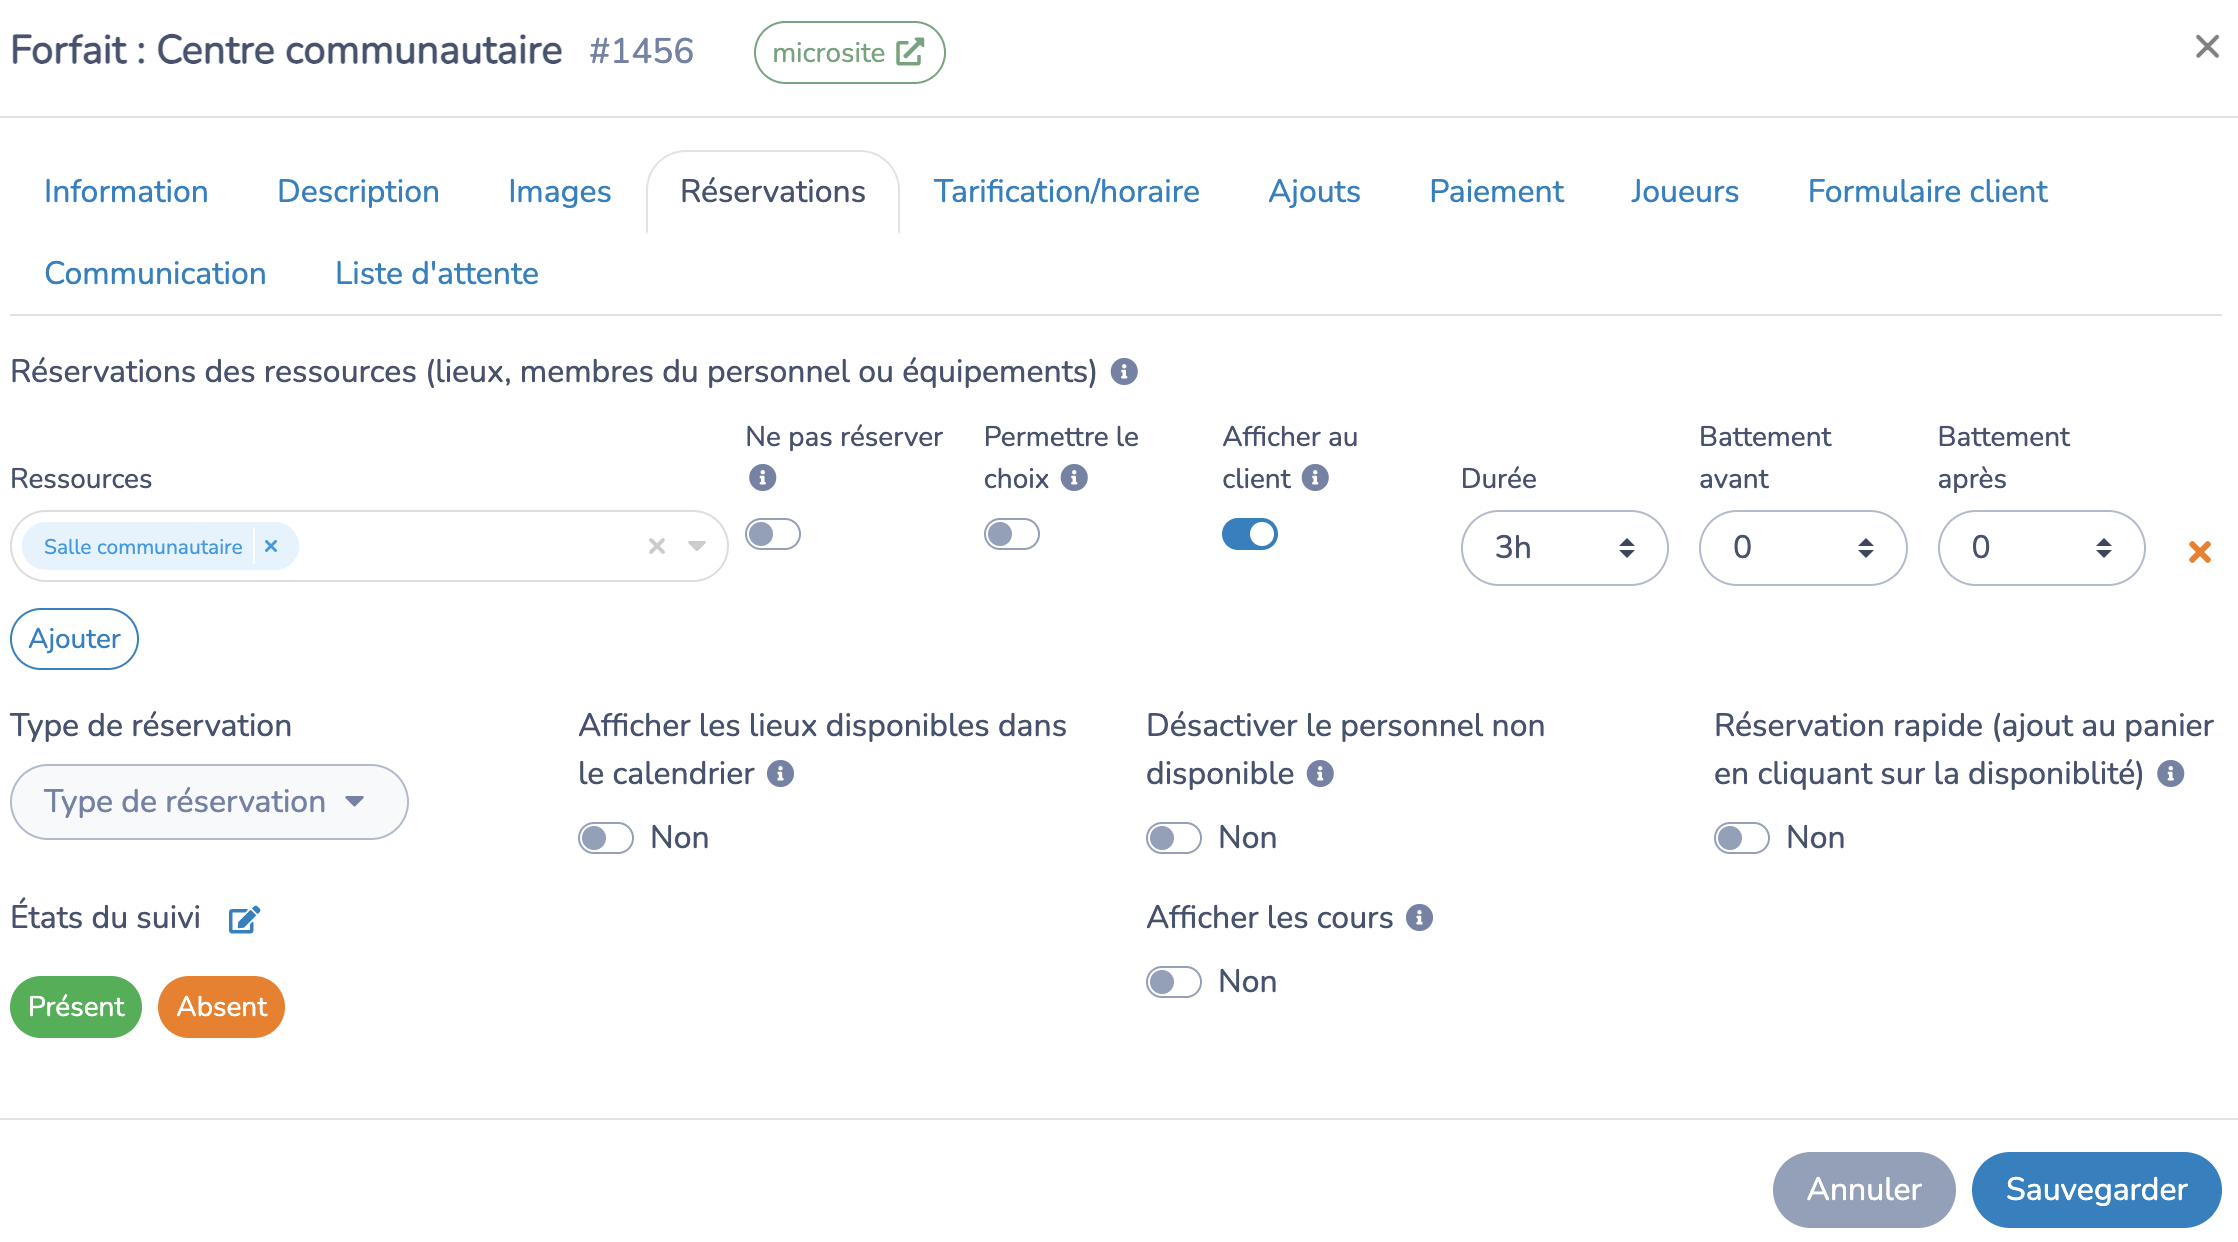Click the Afficher au client info icon
The height and width of the screenshot is (1242, 2238).
[x=1315, y=478]
